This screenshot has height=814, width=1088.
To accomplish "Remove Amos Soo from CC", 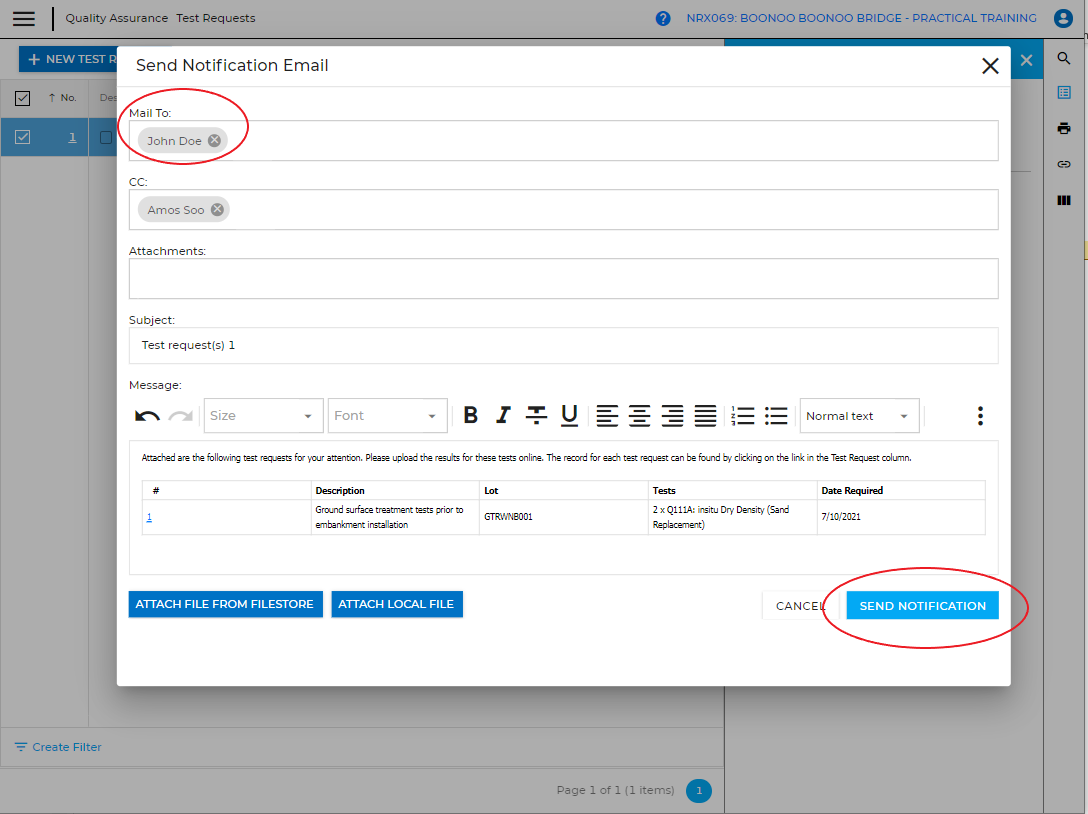I will [217, 210].
